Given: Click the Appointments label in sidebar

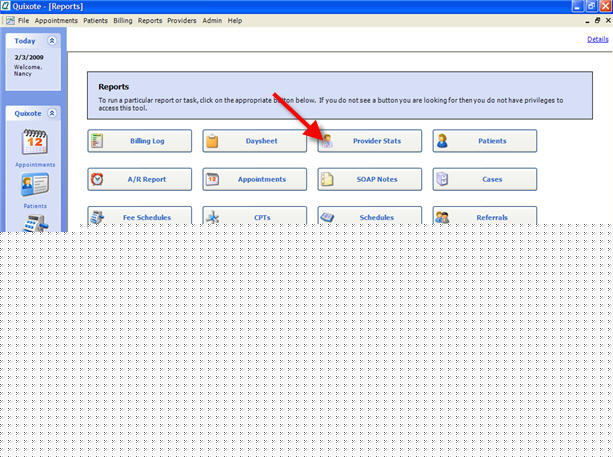Looking at the screenshot, I should [35, 165].
